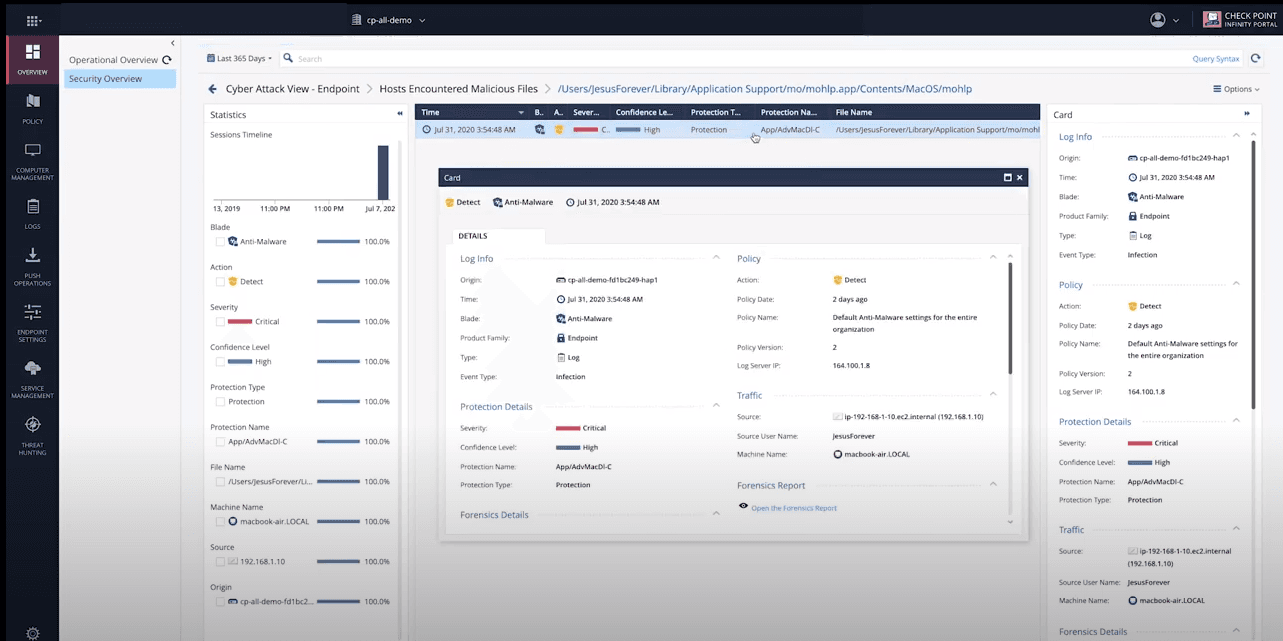Select Operational Overview in the side menu
This screenshot has width=1283, height=641.
[113, 60]
